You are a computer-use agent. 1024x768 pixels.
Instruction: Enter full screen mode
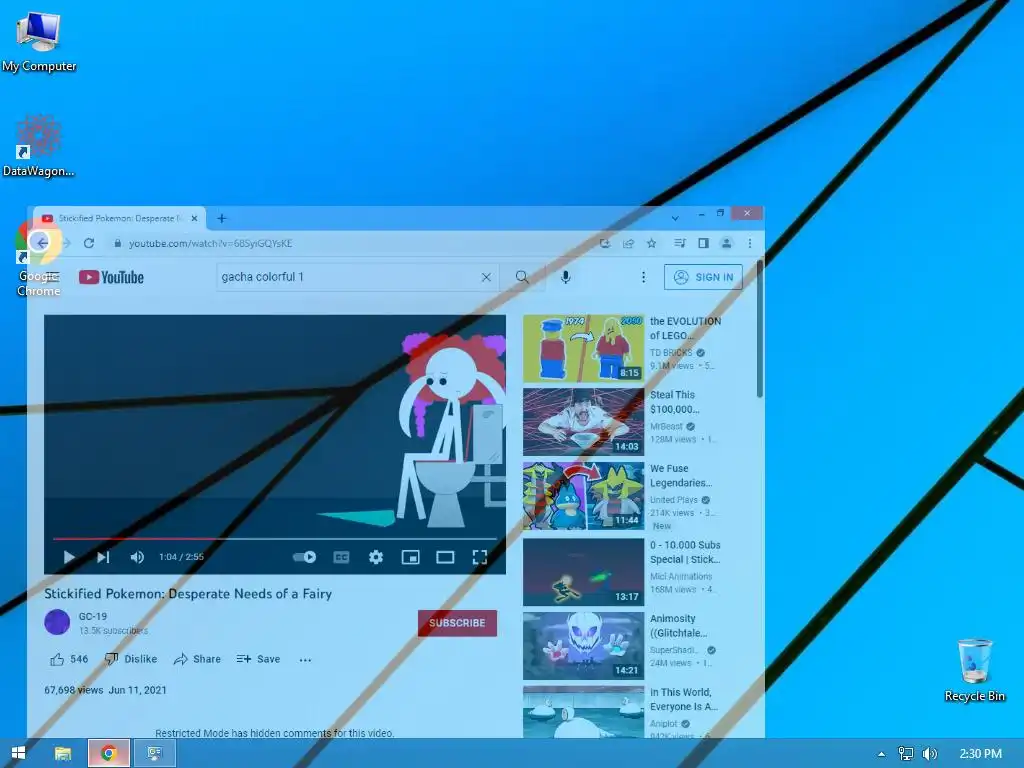coord(479,557)
